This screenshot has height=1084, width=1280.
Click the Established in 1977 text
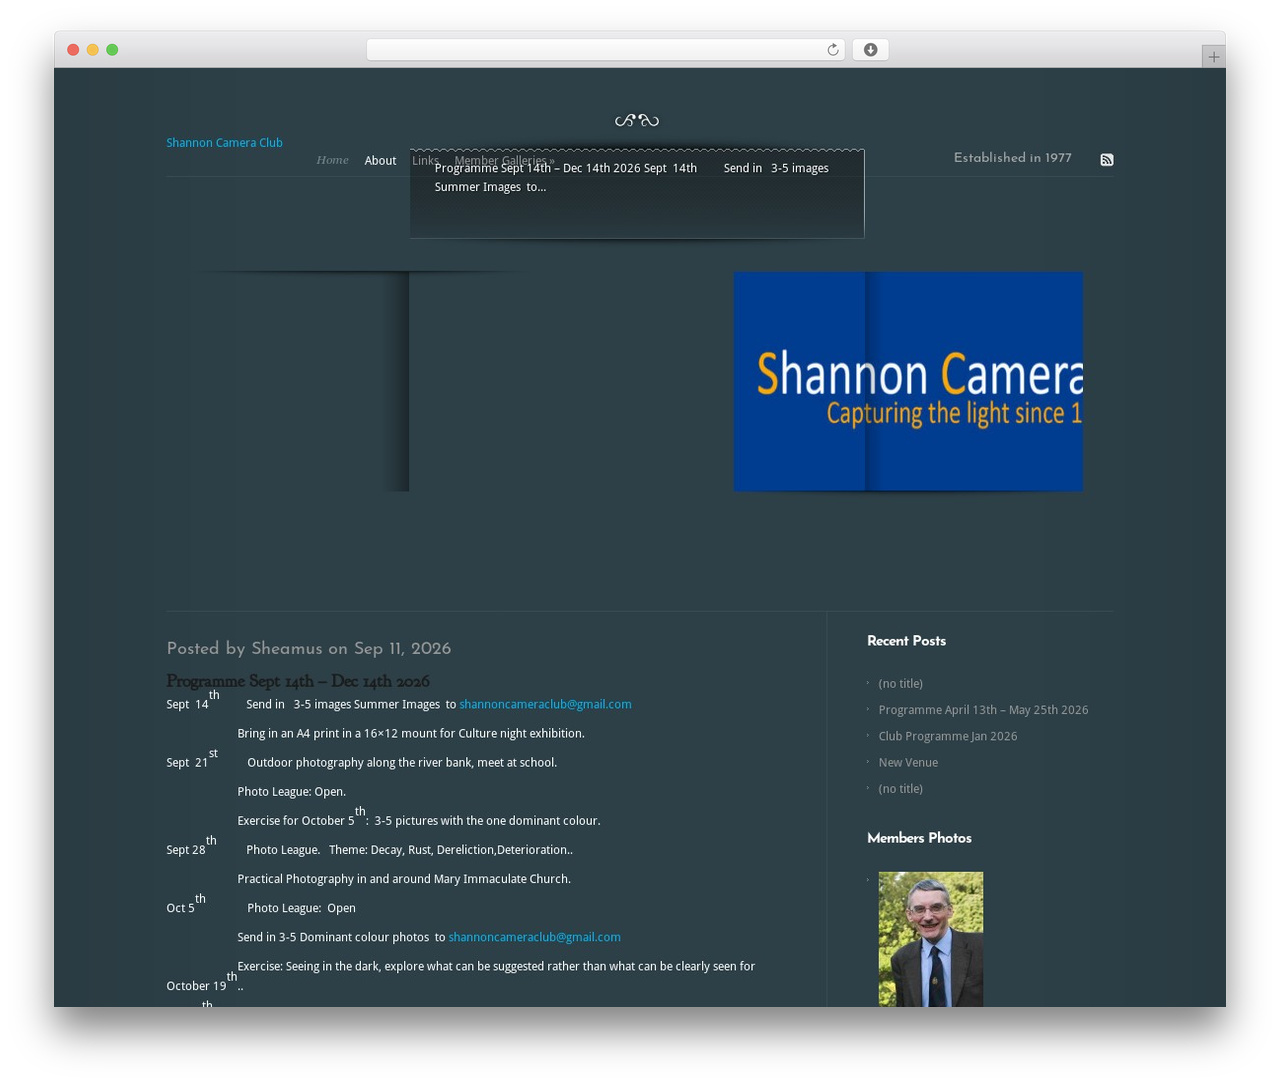(1012, 158)
